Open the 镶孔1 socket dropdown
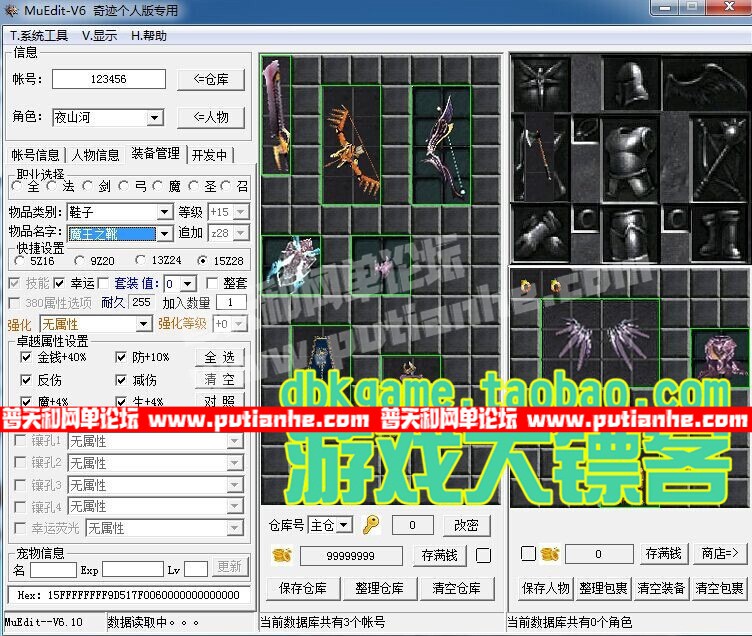This screenshot has width=752, height=636. (235, 440)
